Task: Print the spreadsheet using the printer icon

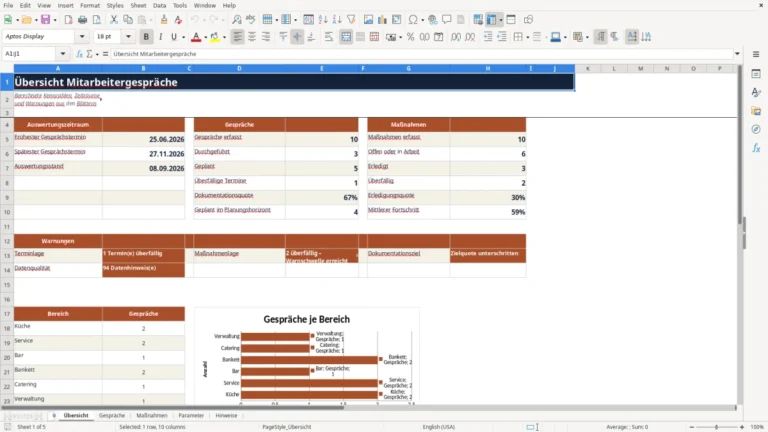Action: pos(82,20)
